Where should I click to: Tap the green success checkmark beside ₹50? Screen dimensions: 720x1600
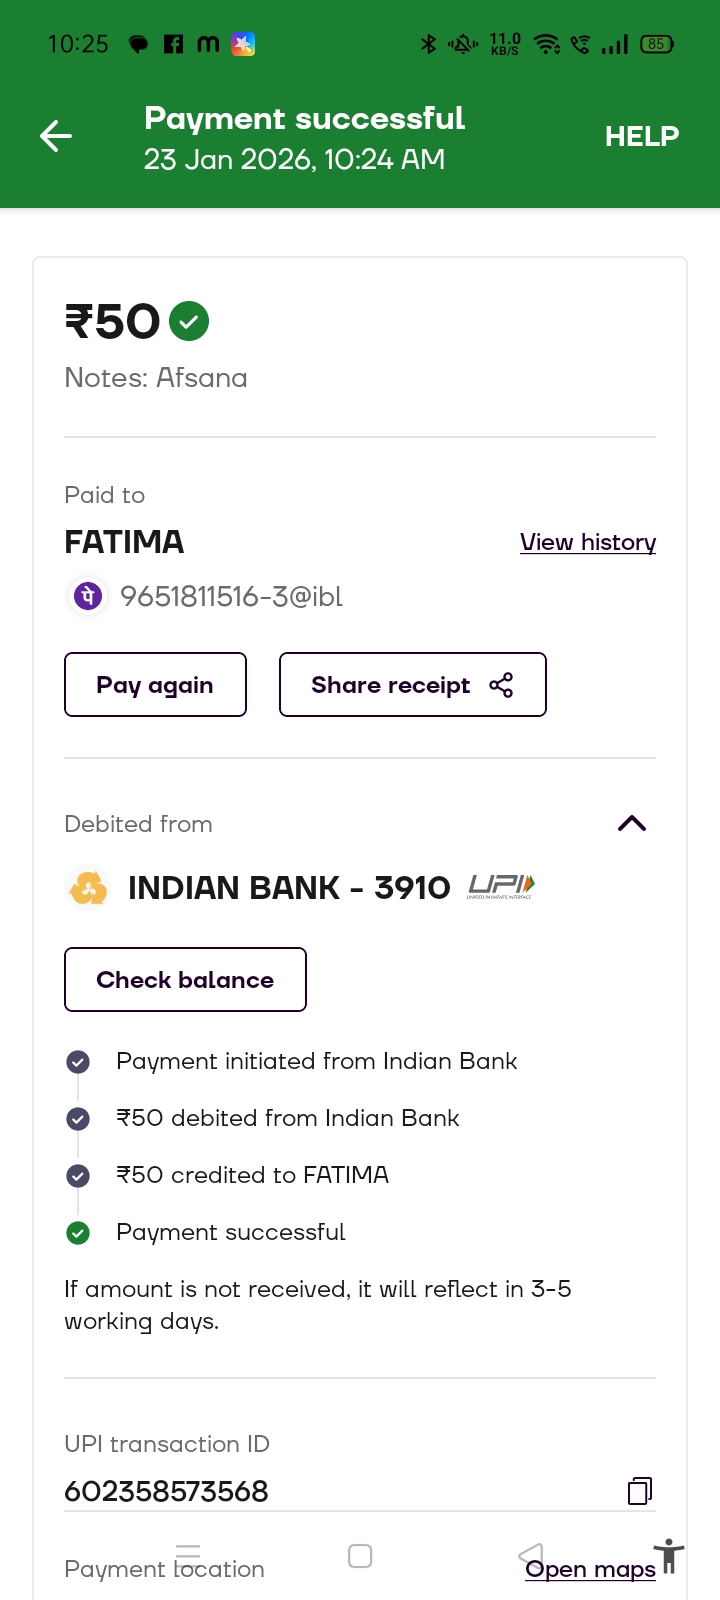coord(189,321)
